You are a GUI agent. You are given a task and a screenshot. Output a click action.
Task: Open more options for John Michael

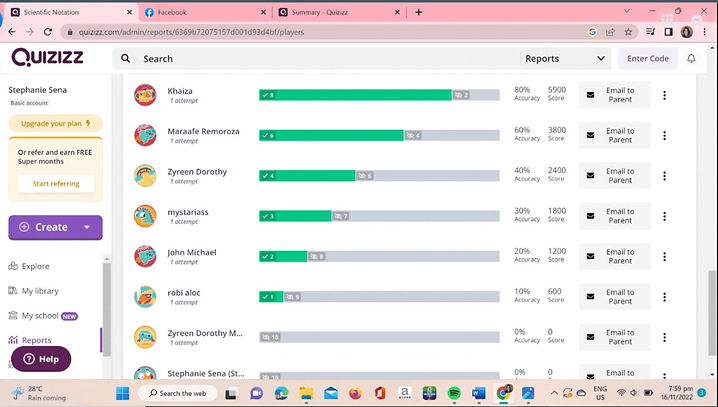[664, 256]
